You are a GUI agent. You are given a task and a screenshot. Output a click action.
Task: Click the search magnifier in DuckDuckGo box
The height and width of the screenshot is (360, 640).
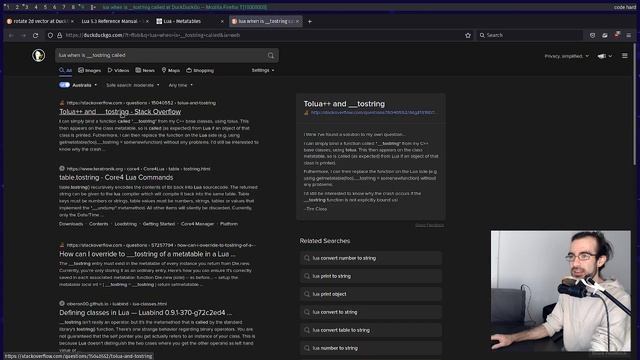(271, 56)
